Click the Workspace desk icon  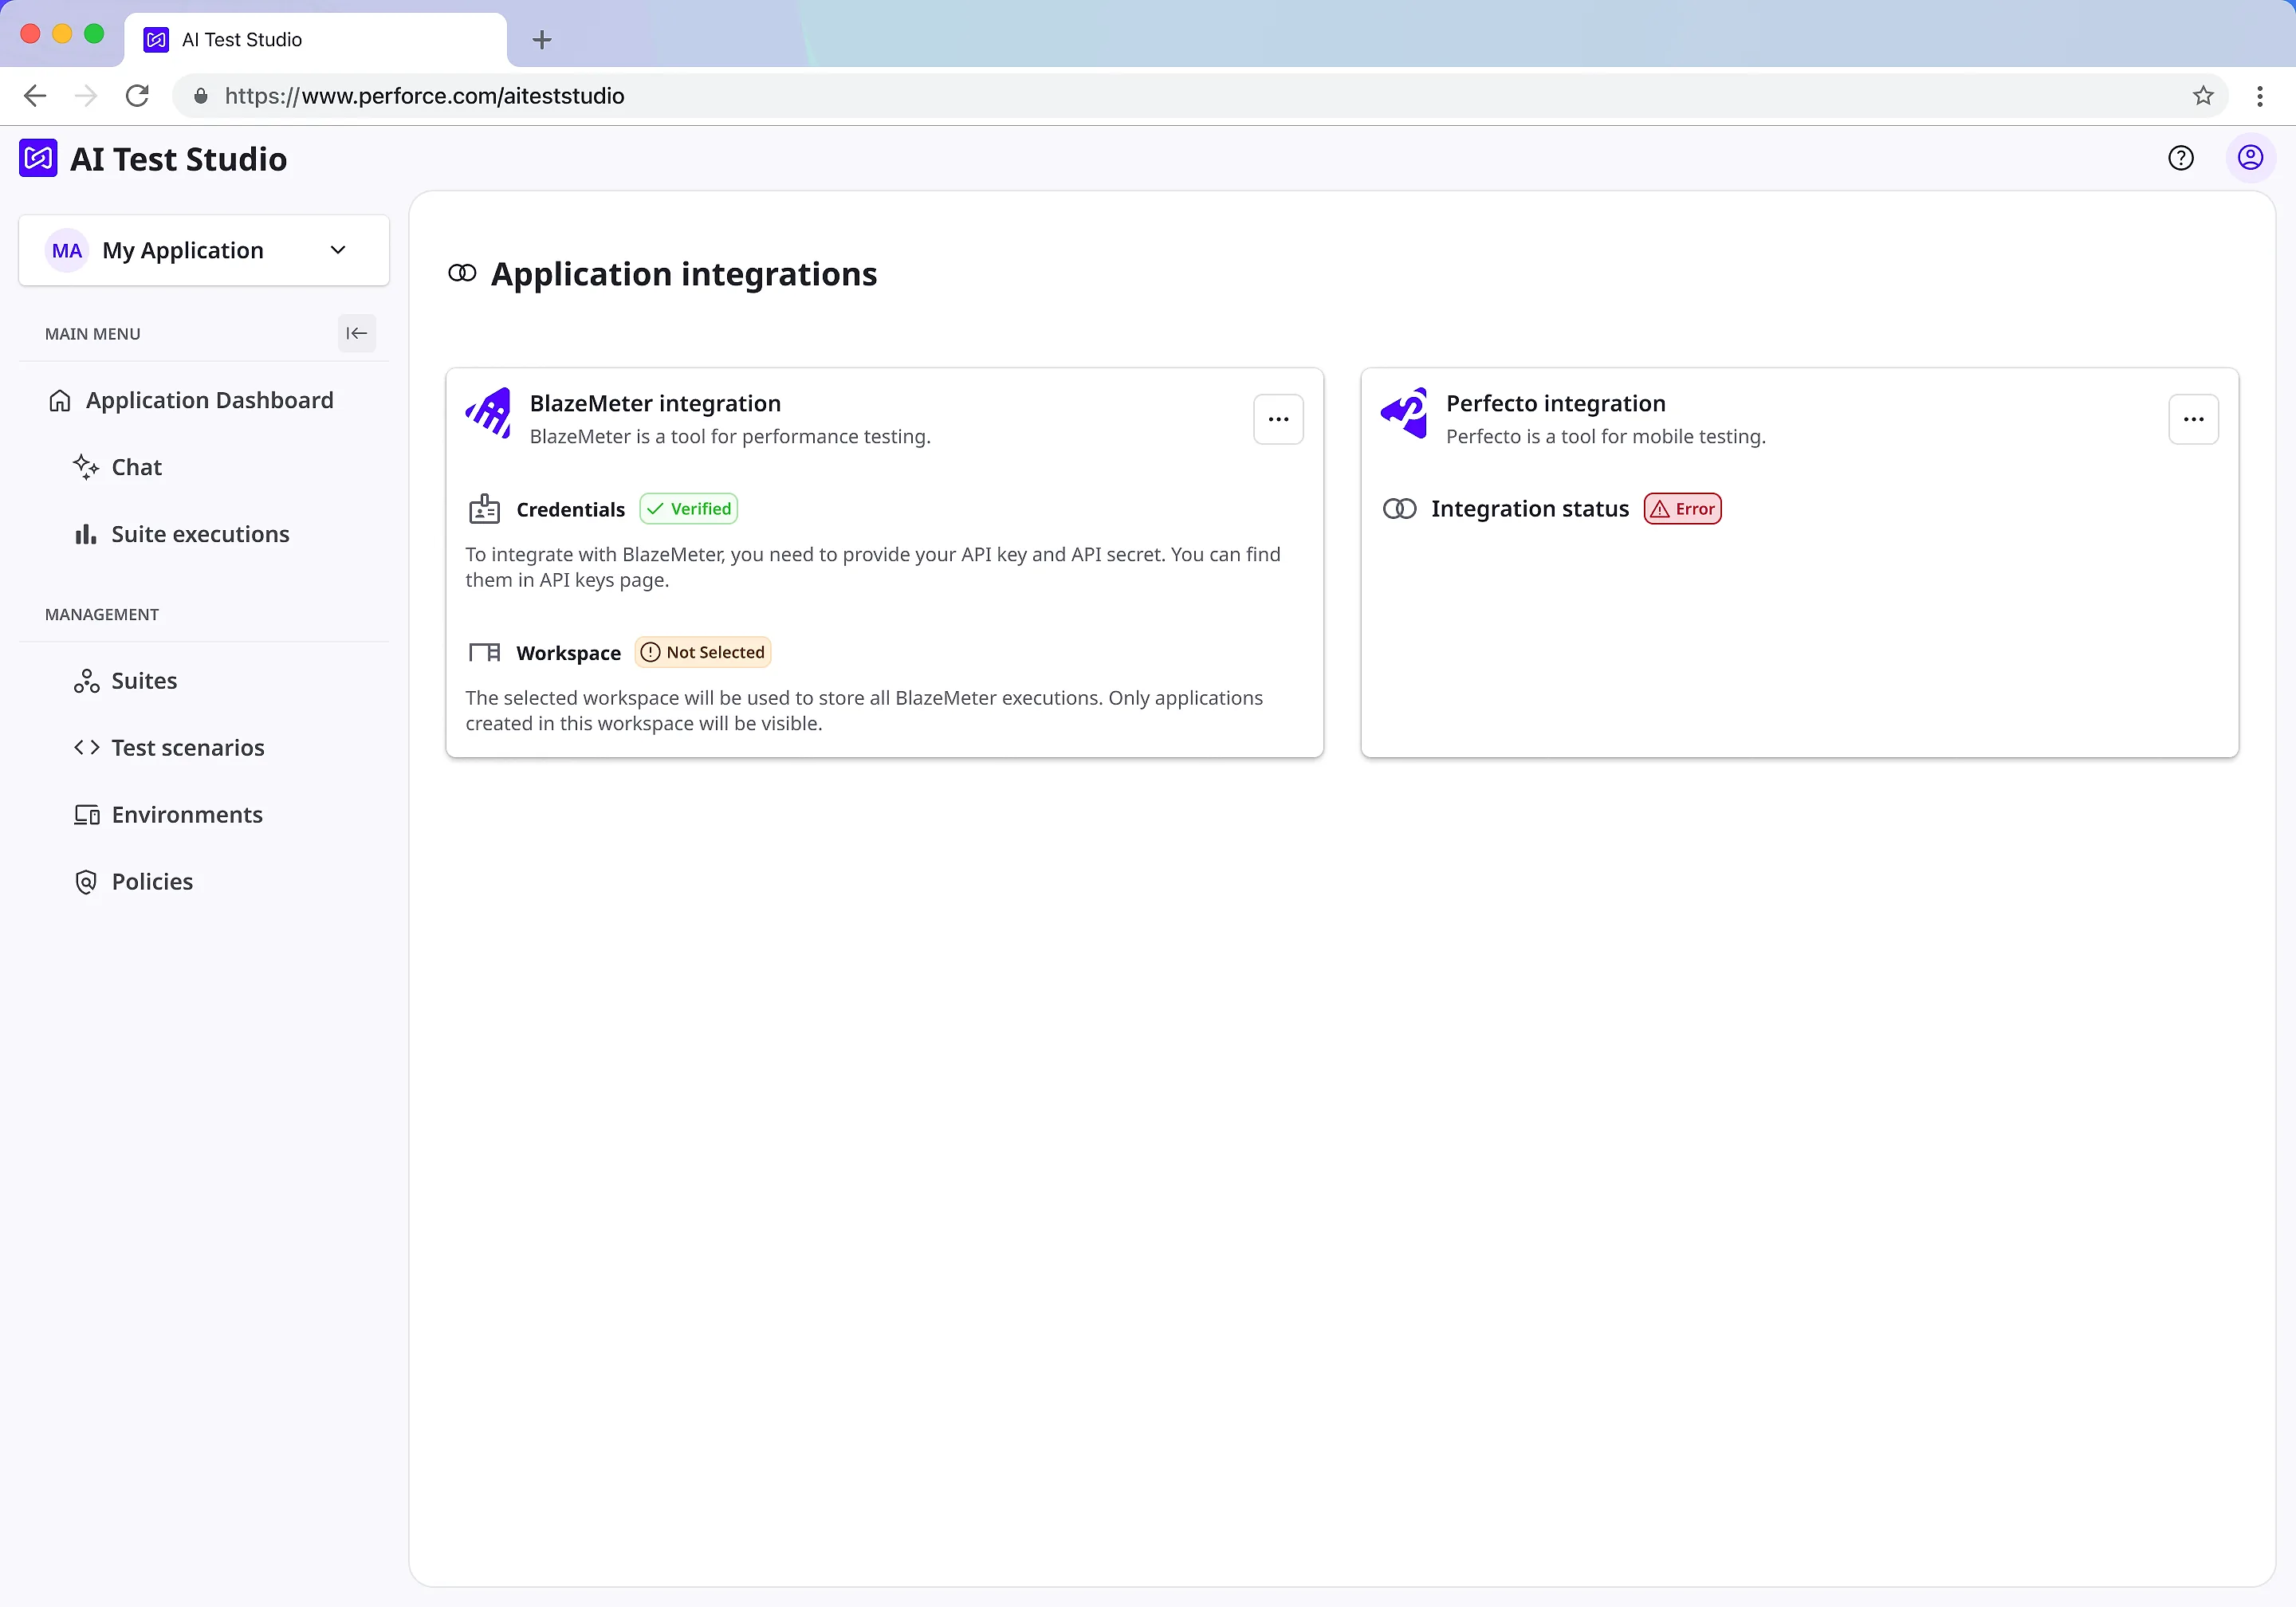pyautogui.click(x=484, y=653)
